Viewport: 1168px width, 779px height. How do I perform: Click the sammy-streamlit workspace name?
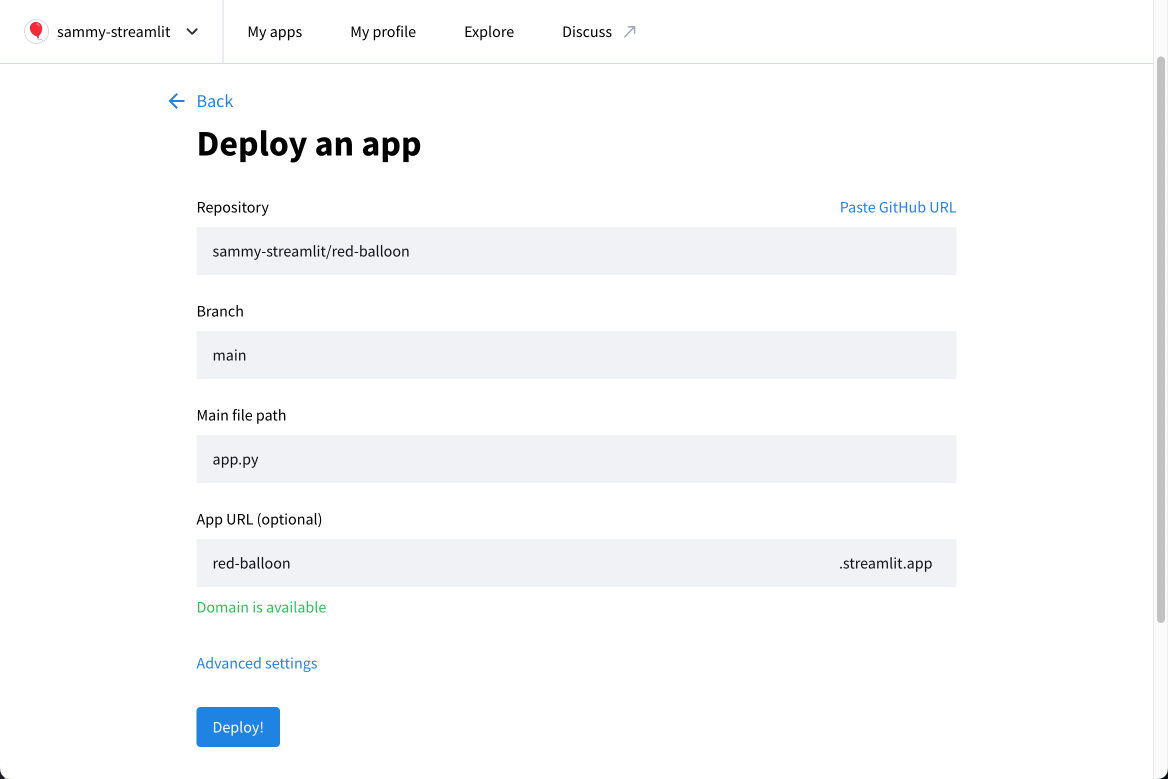click(x=114, y=31)
